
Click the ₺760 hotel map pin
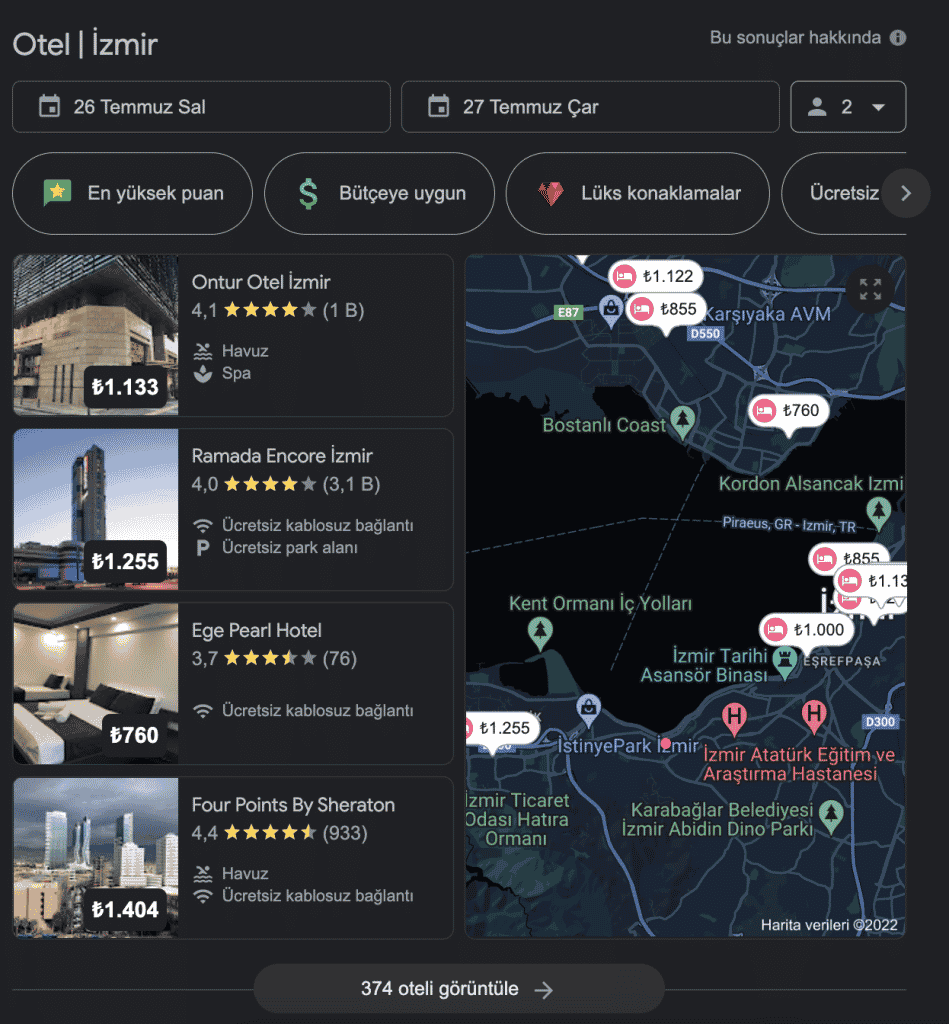tap(789, 410)
